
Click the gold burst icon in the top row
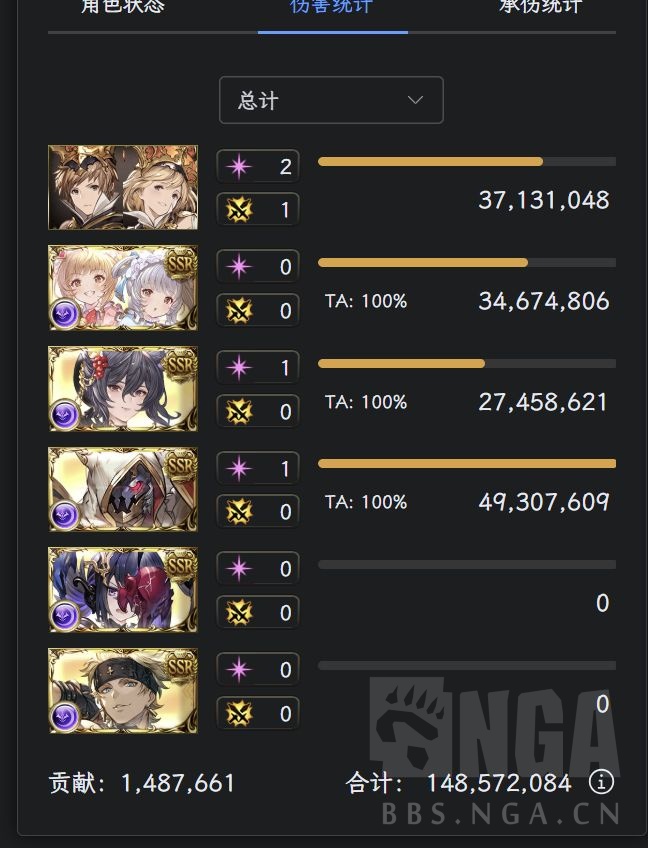pos(239,210)
